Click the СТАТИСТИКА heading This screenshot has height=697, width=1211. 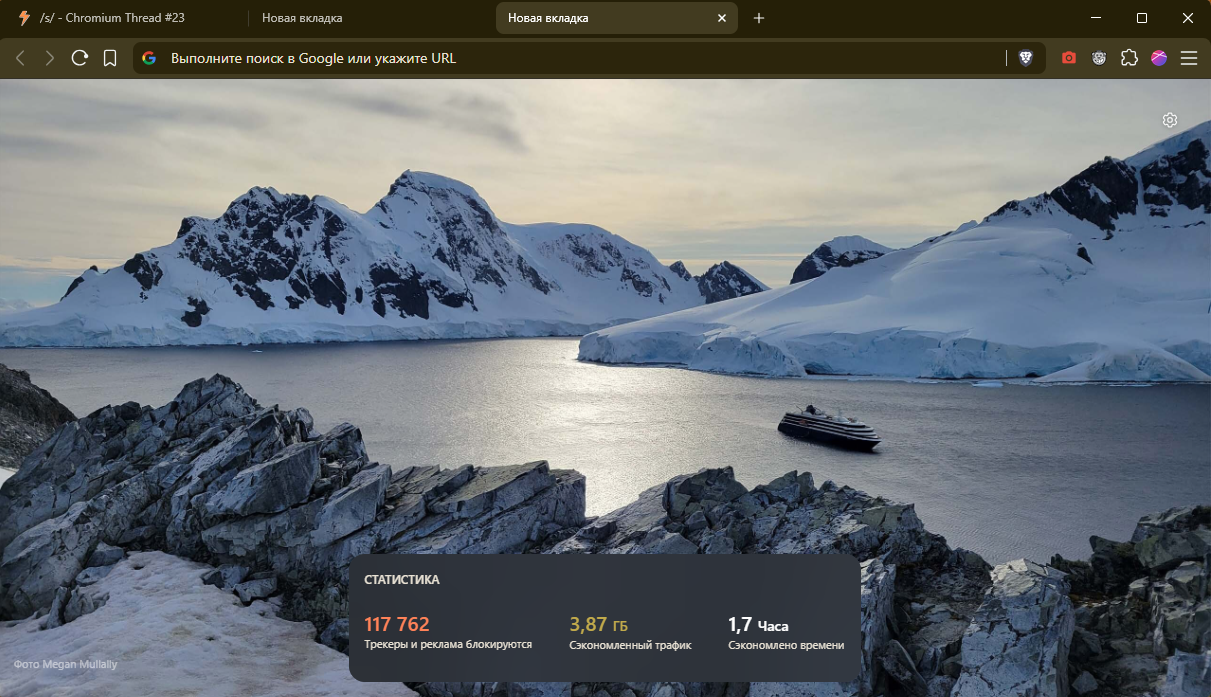pyautogui.click(x=402, y=580)
